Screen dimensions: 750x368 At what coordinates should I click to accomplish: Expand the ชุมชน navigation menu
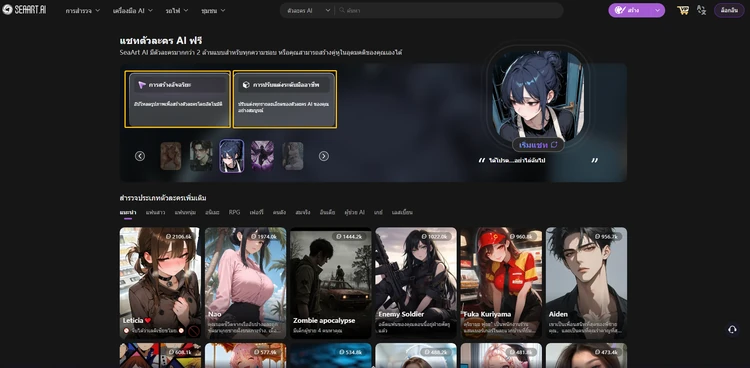[x=213, y=10]
